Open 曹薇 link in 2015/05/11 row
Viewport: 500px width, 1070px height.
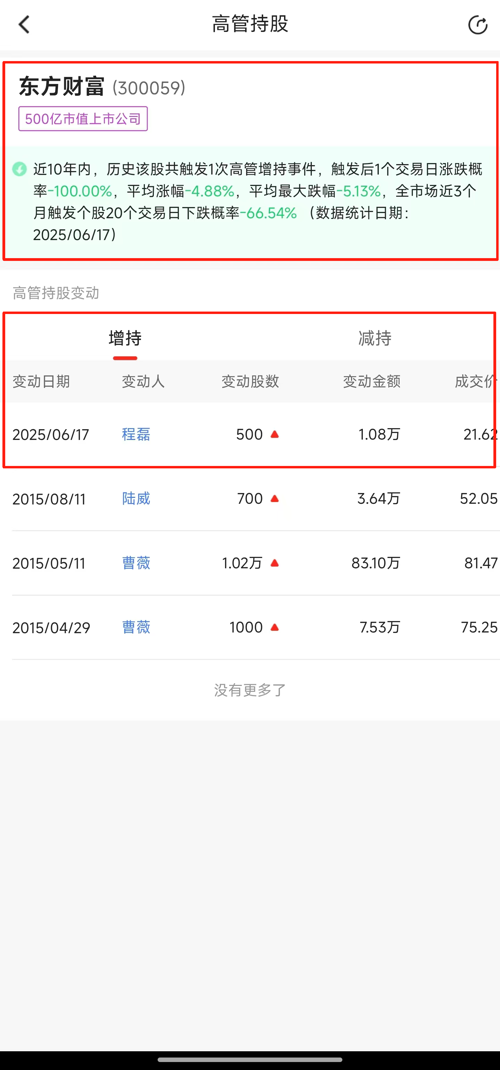[136, 563]
